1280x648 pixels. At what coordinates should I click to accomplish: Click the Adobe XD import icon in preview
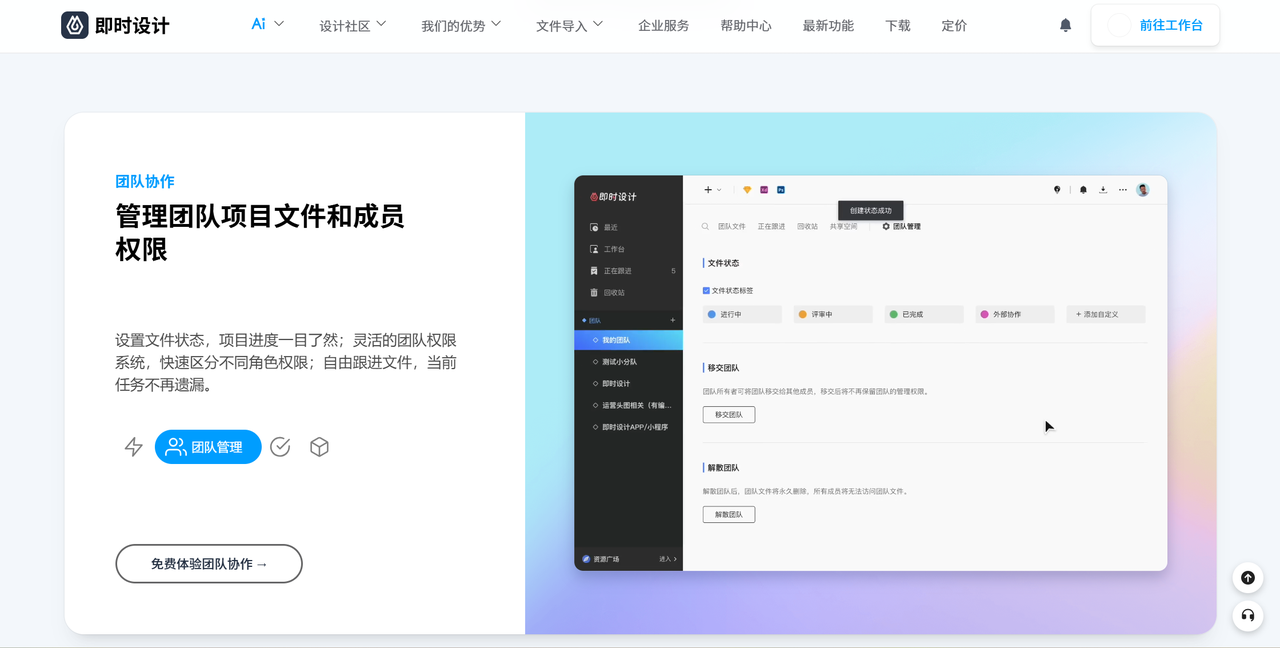764,189
